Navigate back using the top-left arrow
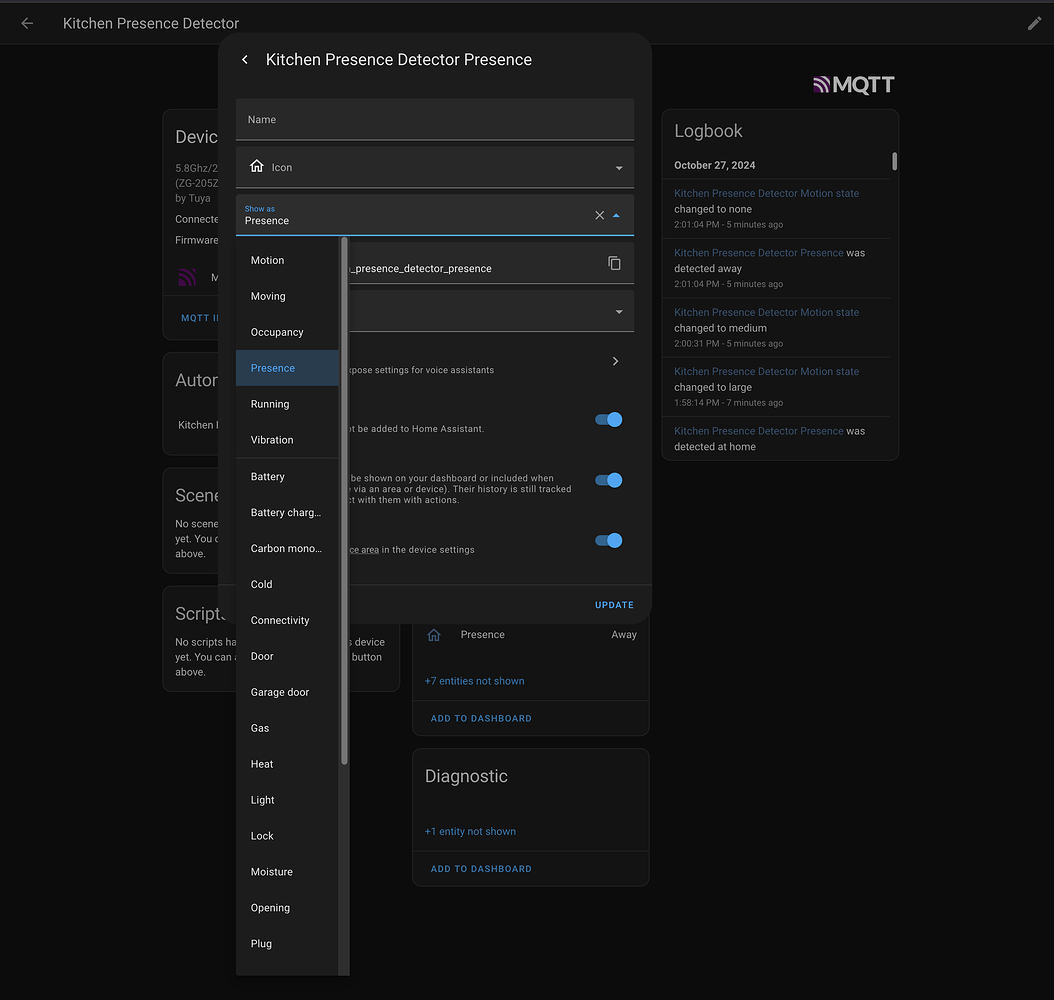The width and height of the screenshot is (1054, 1000). (x=27, y=23)
